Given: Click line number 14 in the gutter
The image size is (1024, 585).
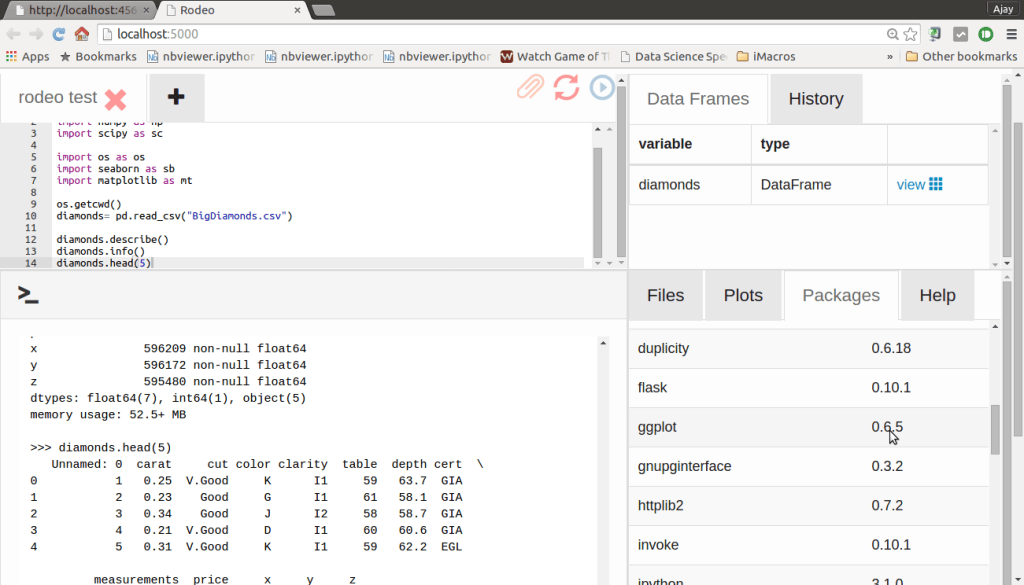Looking at the screenshot, I should point(31,263).
